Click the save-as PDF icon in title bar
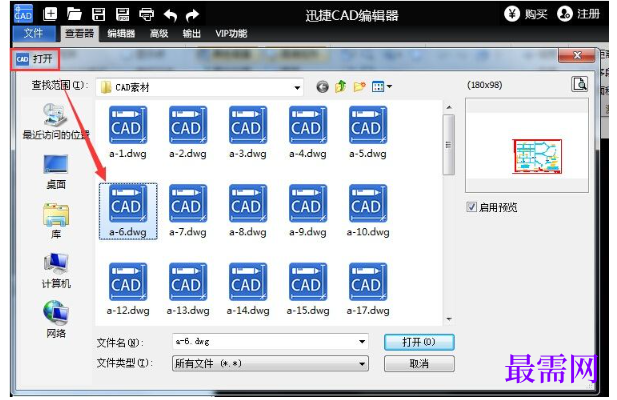Screen dimensions: 617x400 [x=122, y=14]
